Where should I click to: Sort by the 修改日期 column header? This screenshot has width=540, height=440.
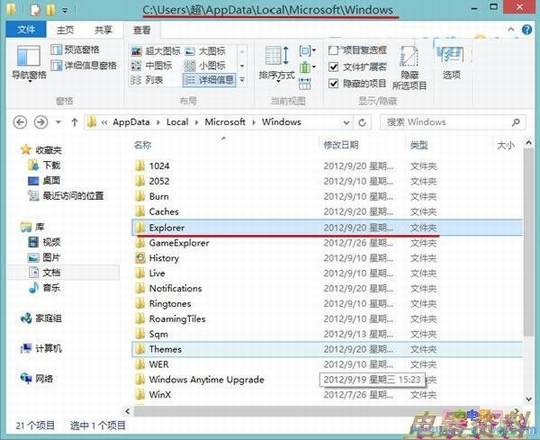[x=341, y=145]
